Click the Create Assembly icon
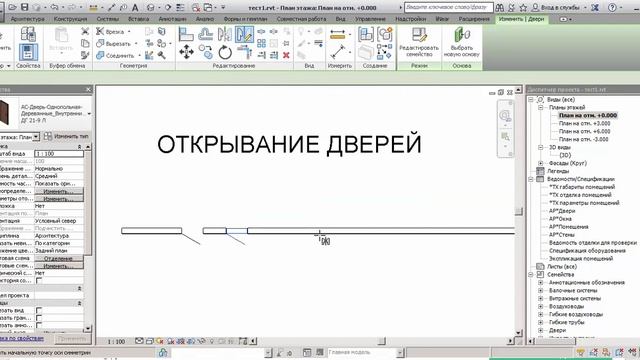Viewport: 640px width, 360px height. coord(366,35)
